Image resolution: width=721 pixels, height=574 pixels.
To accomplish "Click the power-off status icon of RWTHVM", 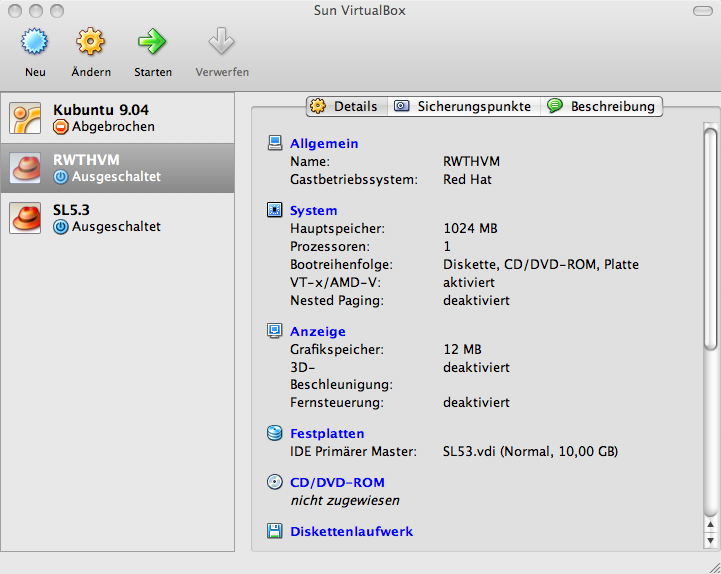I will pos(61,177).
